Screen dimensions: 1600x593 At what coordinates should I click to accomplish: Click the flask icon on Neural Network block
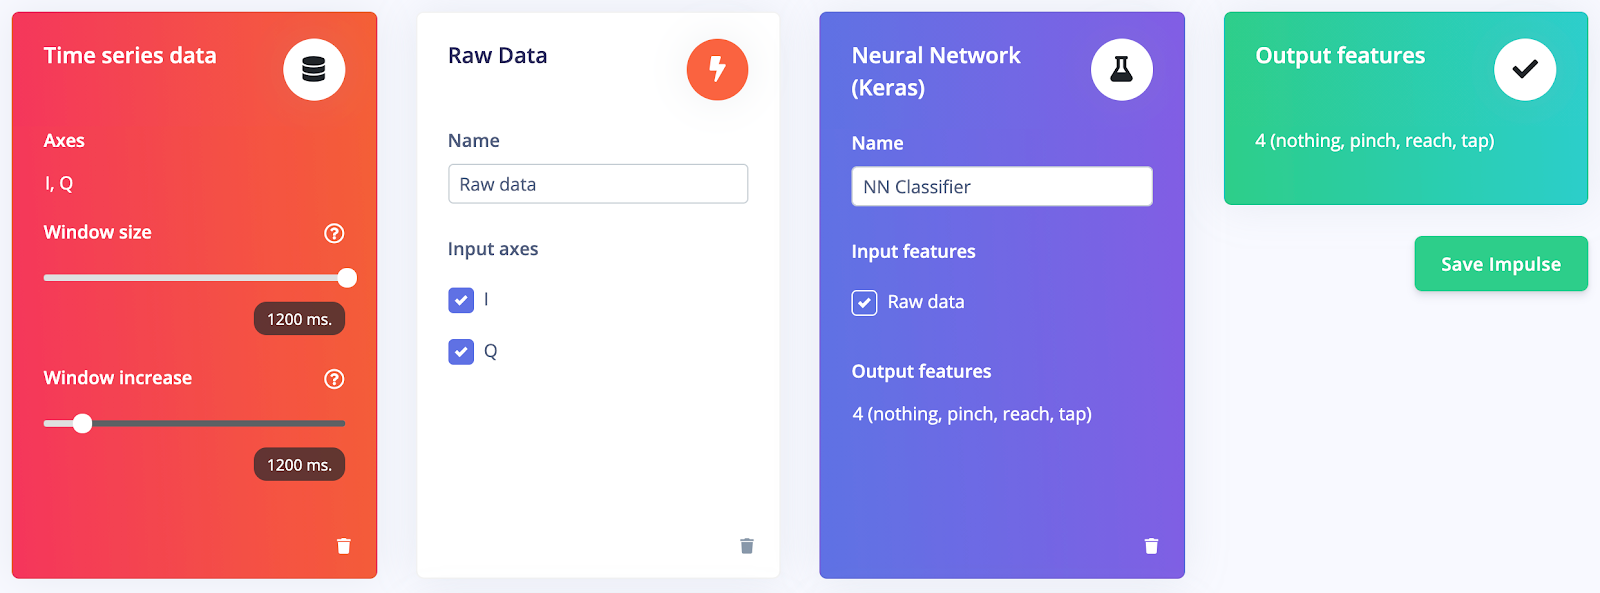pos(1121,69)
